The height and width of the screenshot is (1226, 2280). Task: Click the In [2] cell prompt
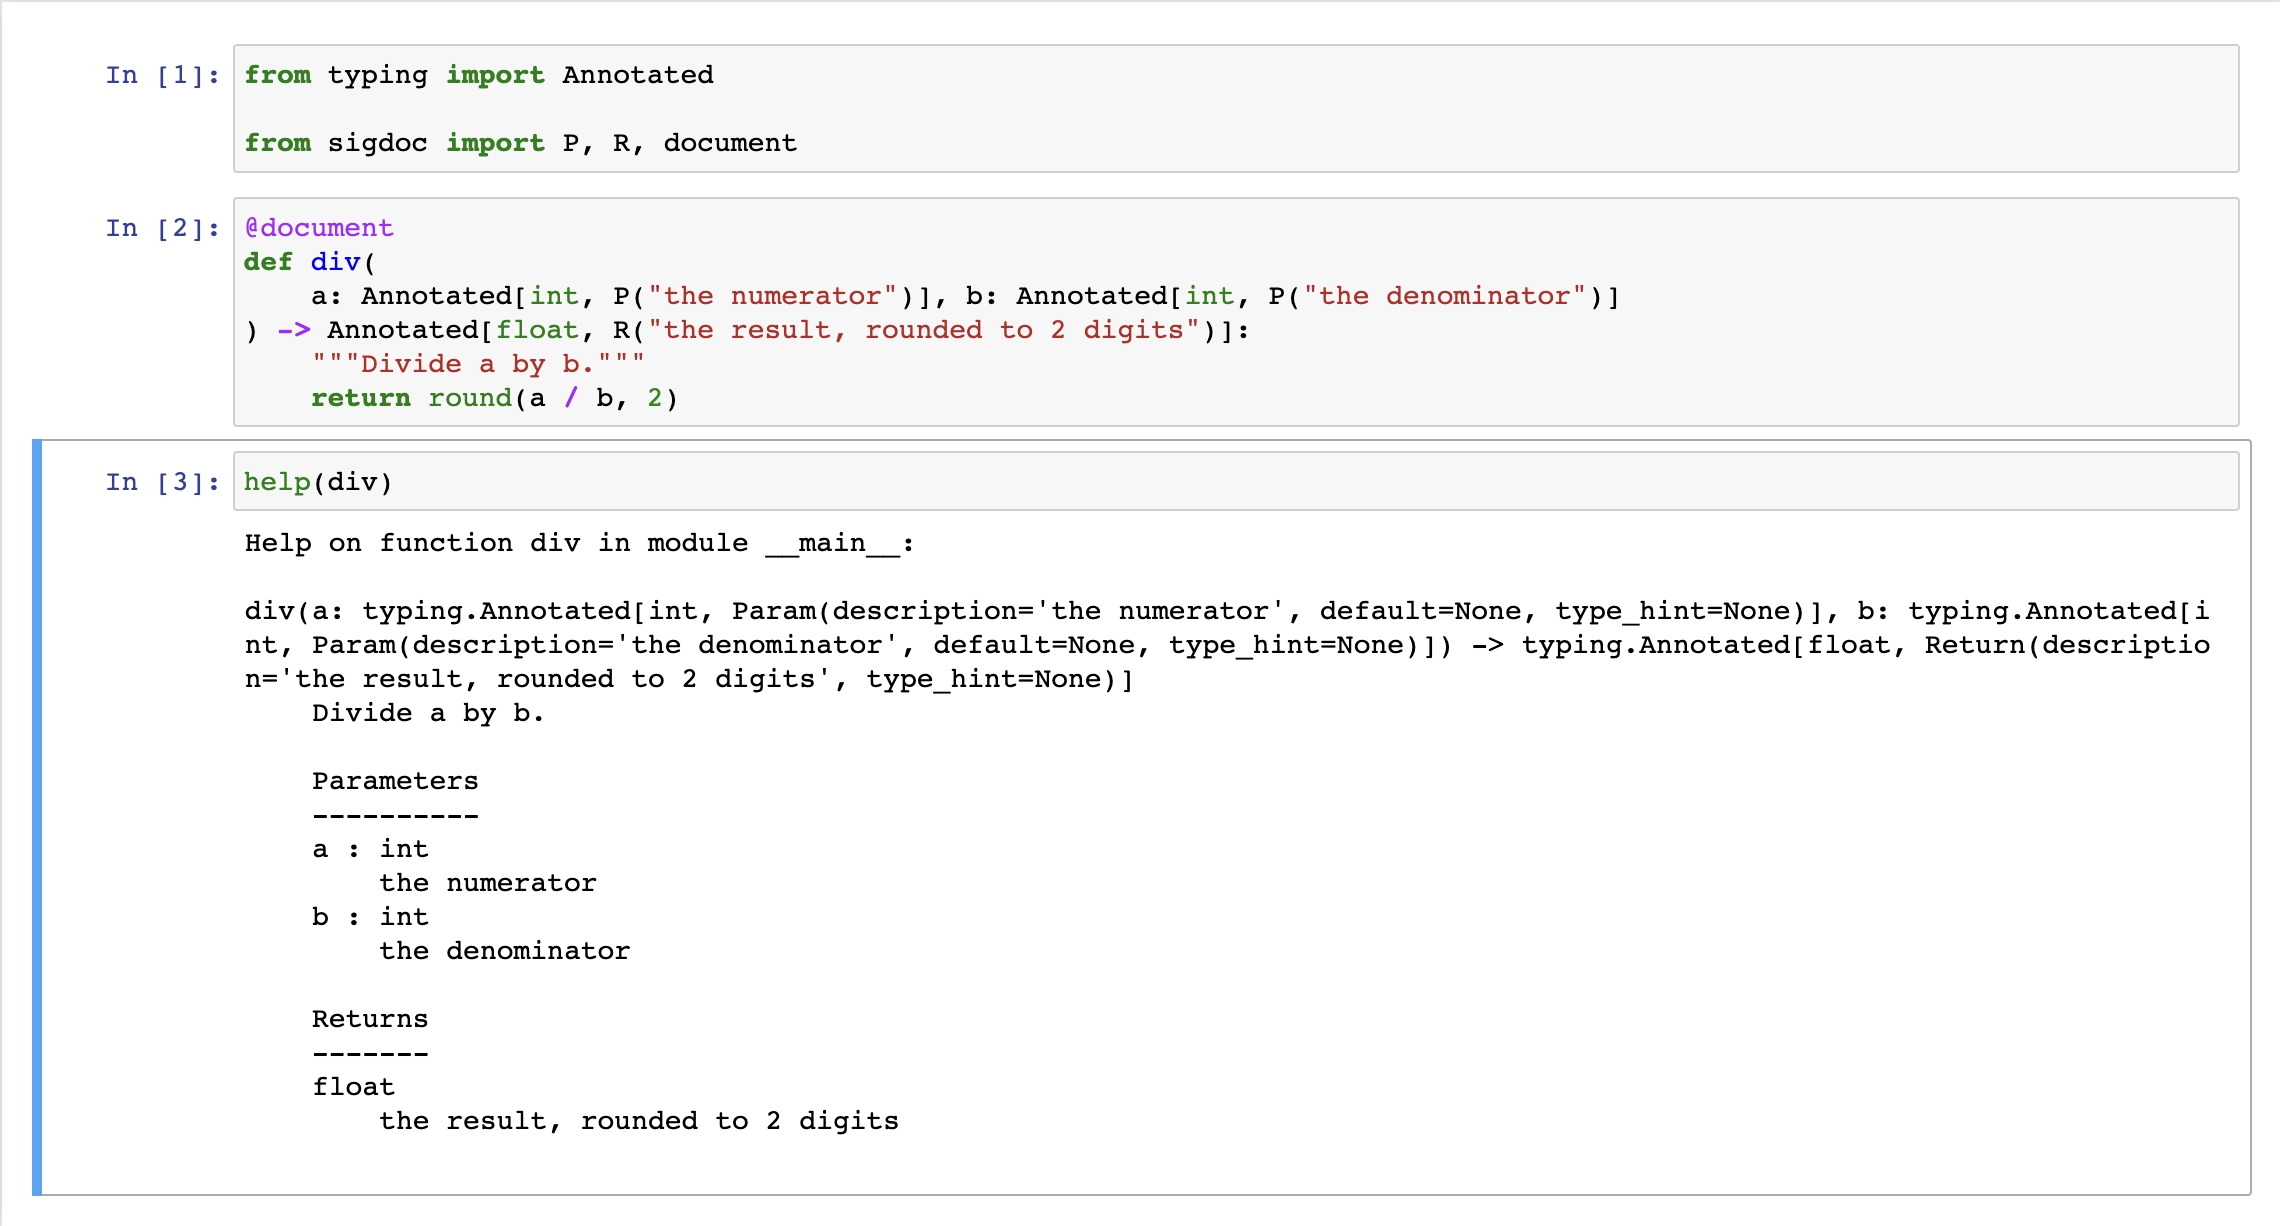coord(162,228)
